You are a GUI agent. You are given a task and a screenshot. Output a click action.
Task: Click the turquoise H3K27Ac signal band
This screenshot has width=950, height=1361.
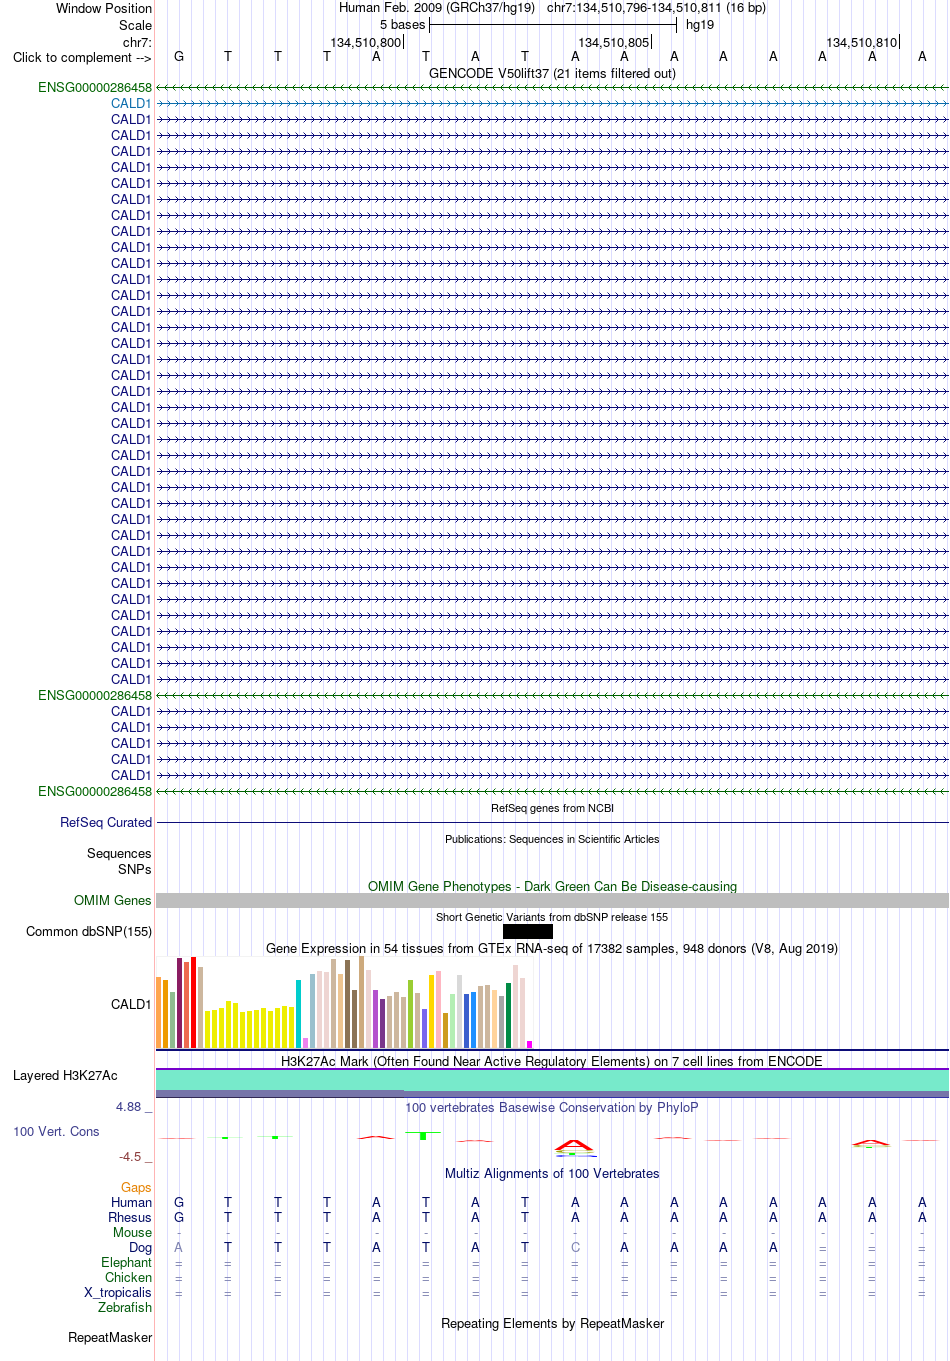(552, 1080)
